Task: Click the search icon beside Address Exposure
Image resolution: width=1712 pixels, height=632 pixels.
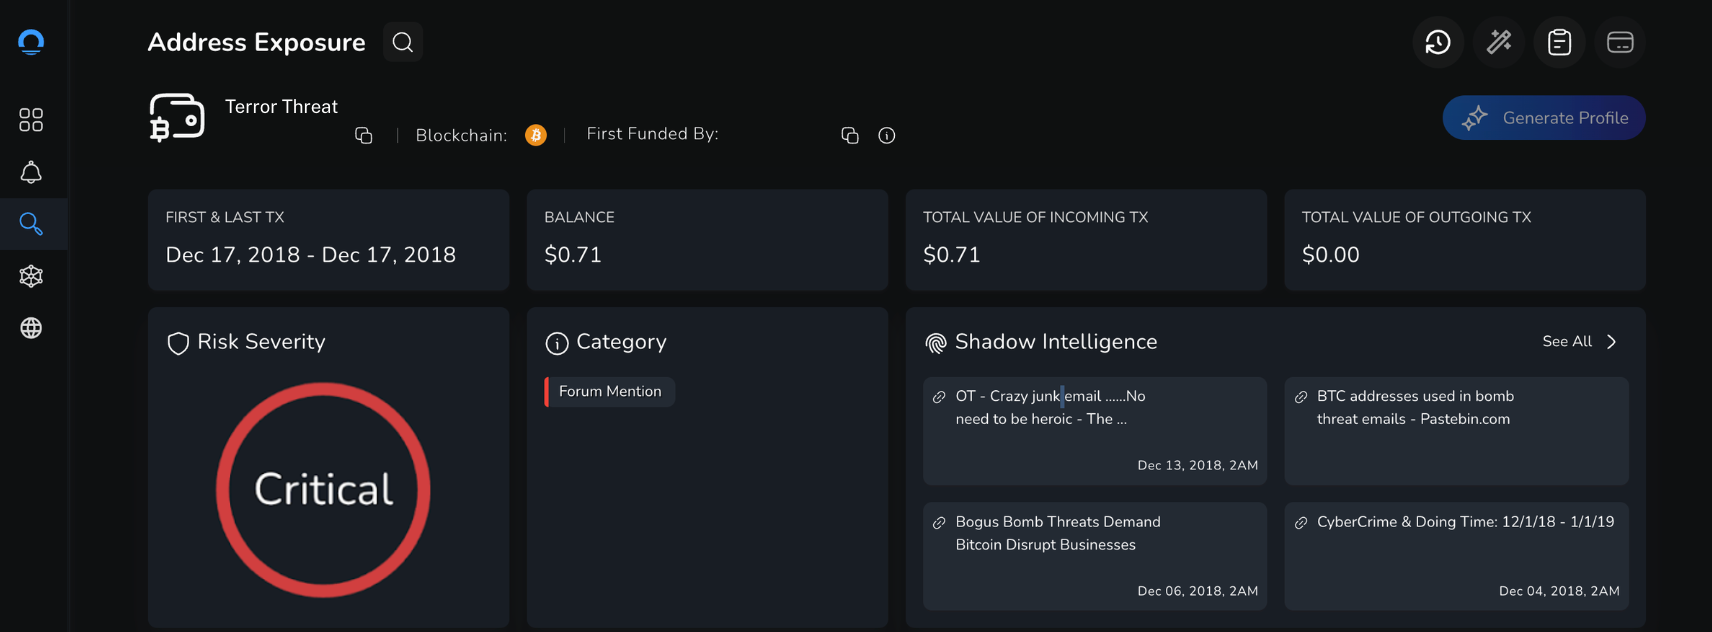Action: pos(403,42)
